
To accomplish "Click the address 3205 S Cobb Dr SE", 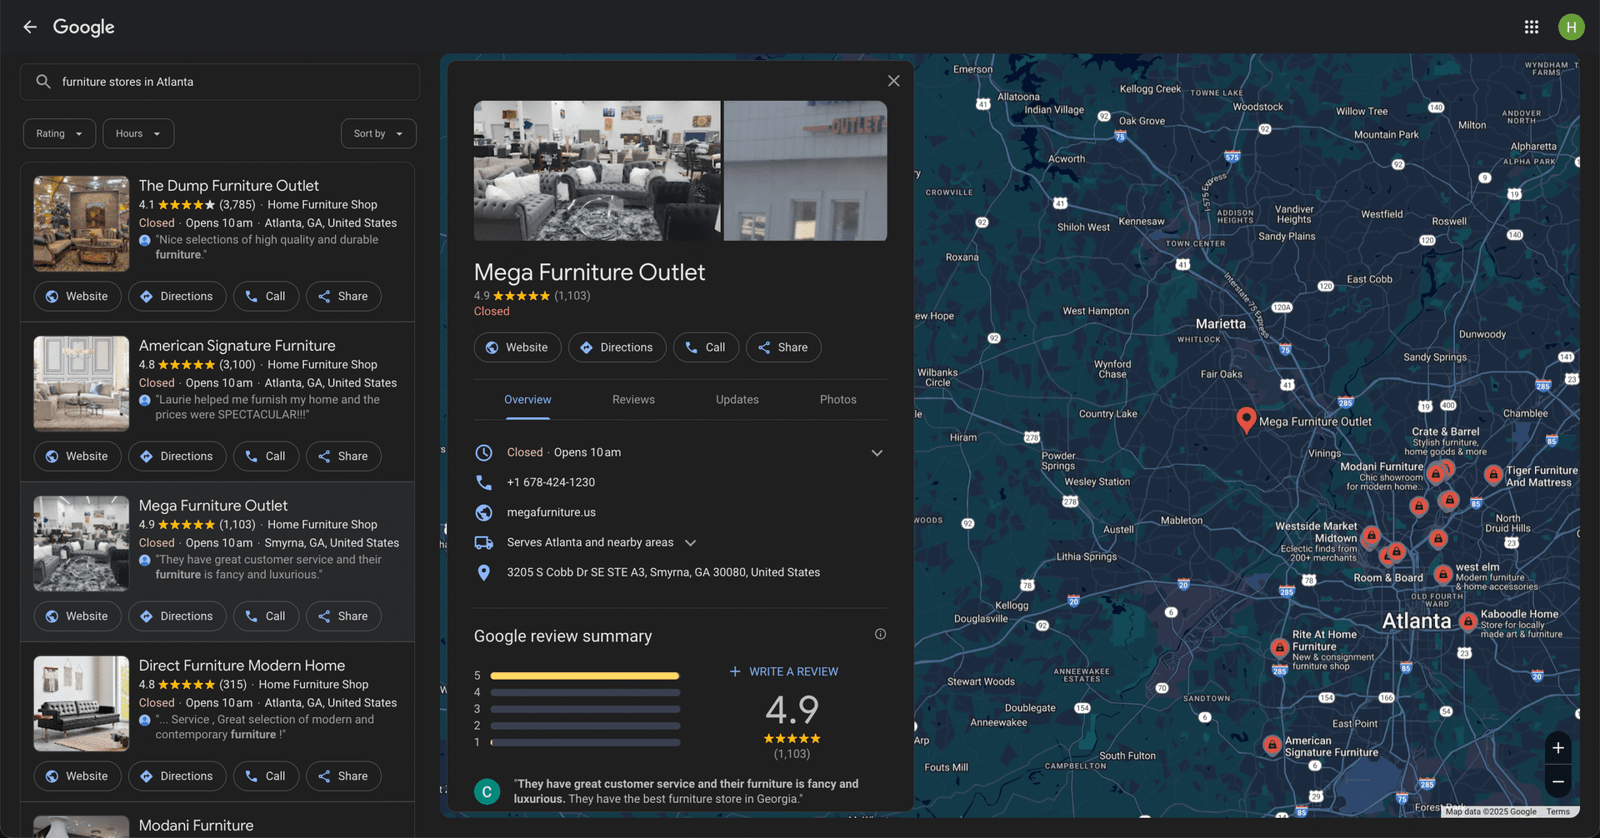I will [x=663, y=573].
